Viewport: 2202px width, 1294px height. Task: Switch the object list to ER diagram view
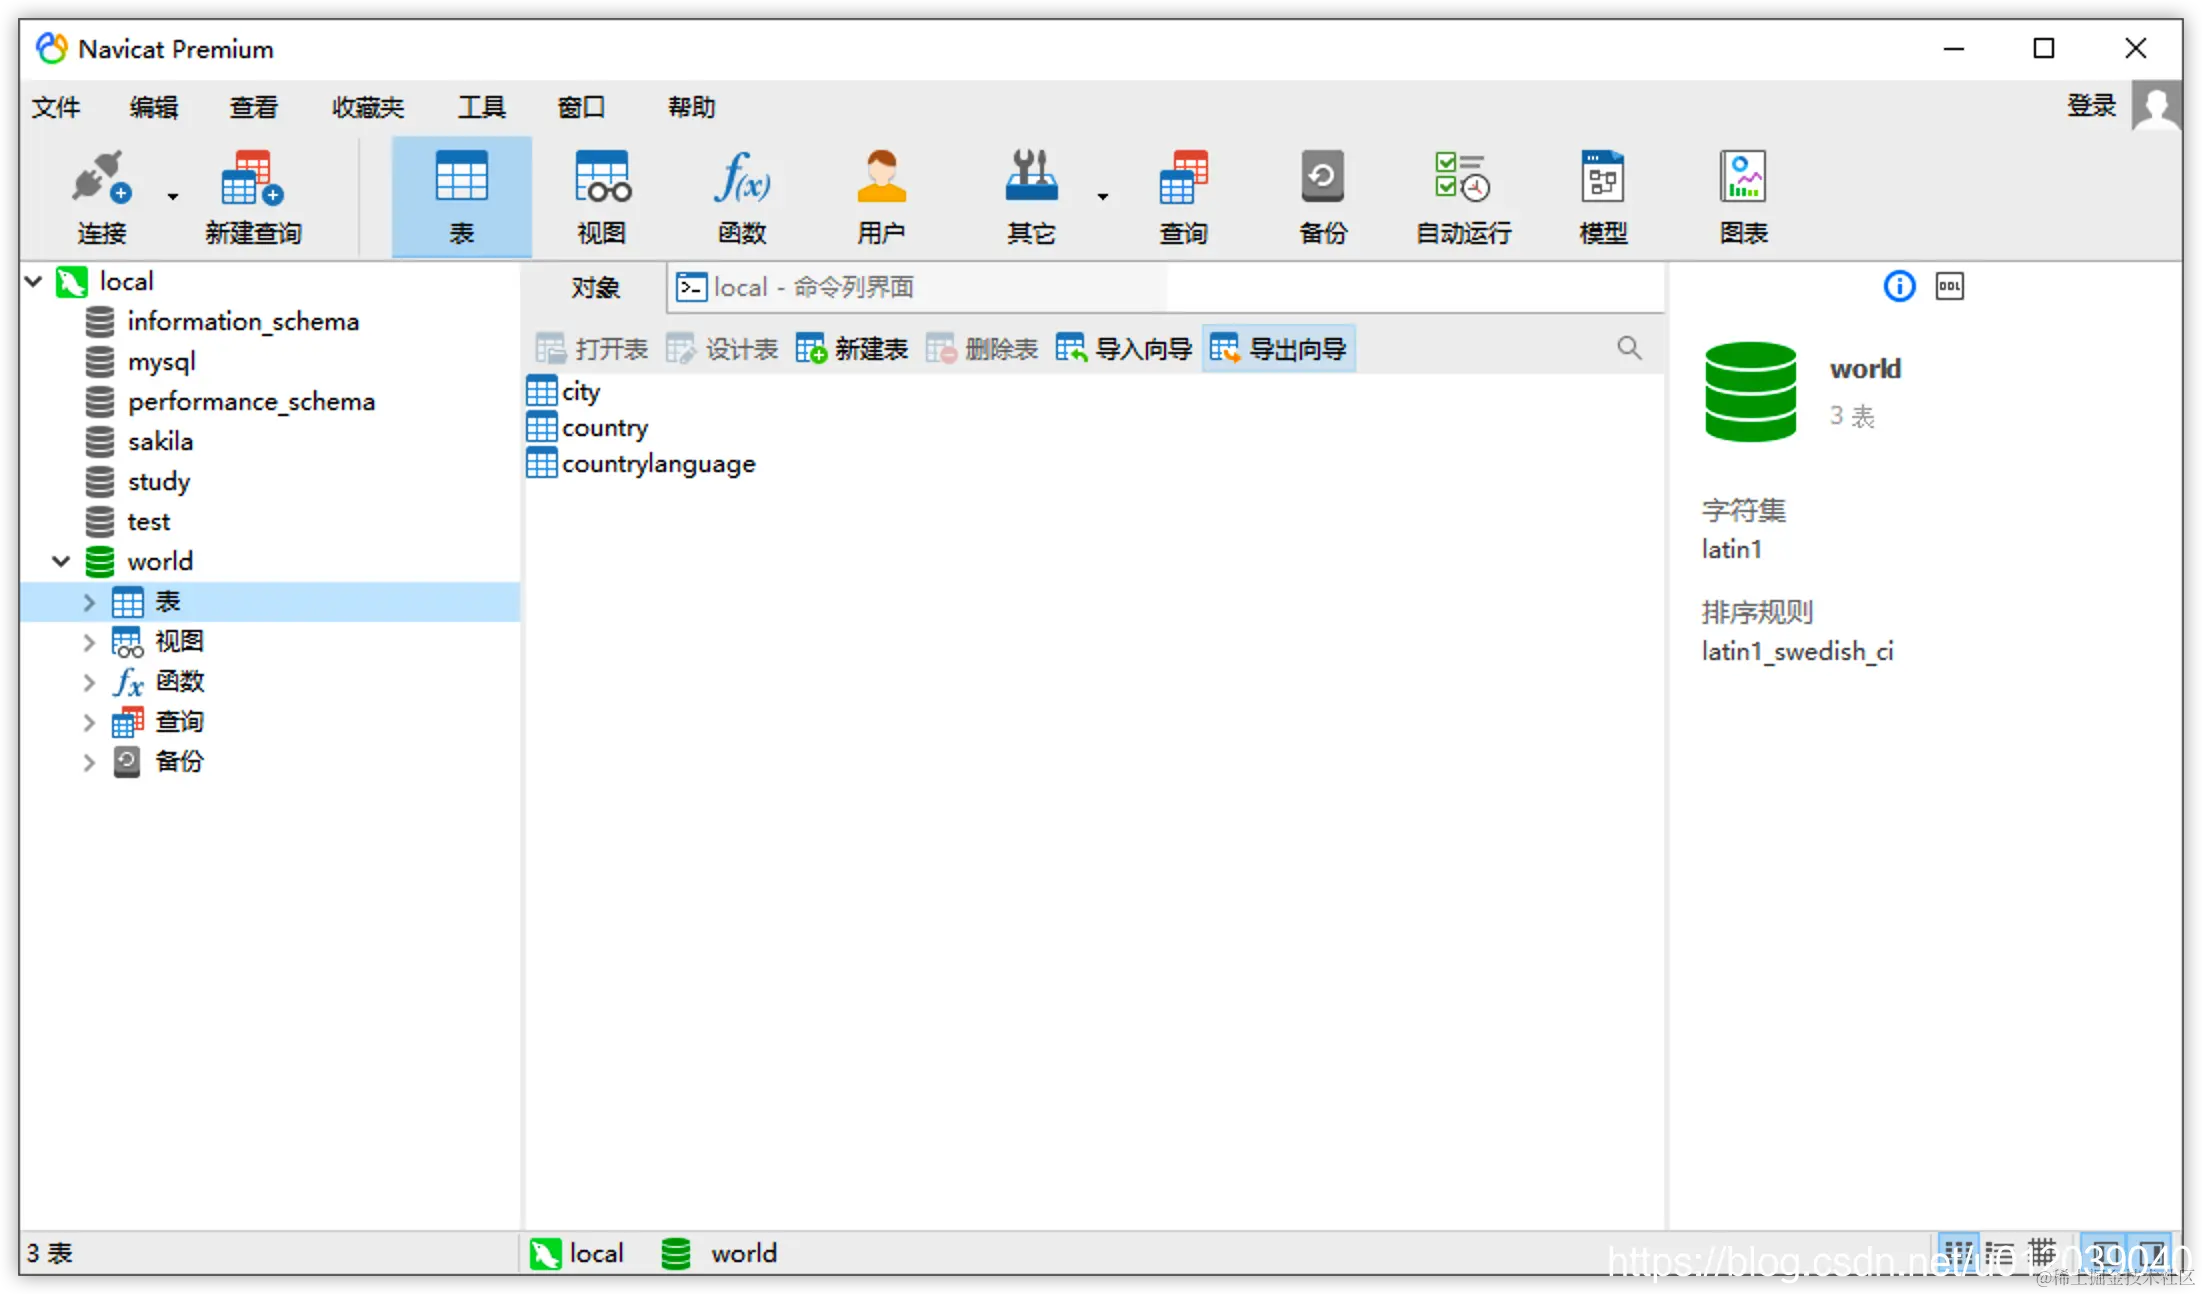coord(2041,1252)
